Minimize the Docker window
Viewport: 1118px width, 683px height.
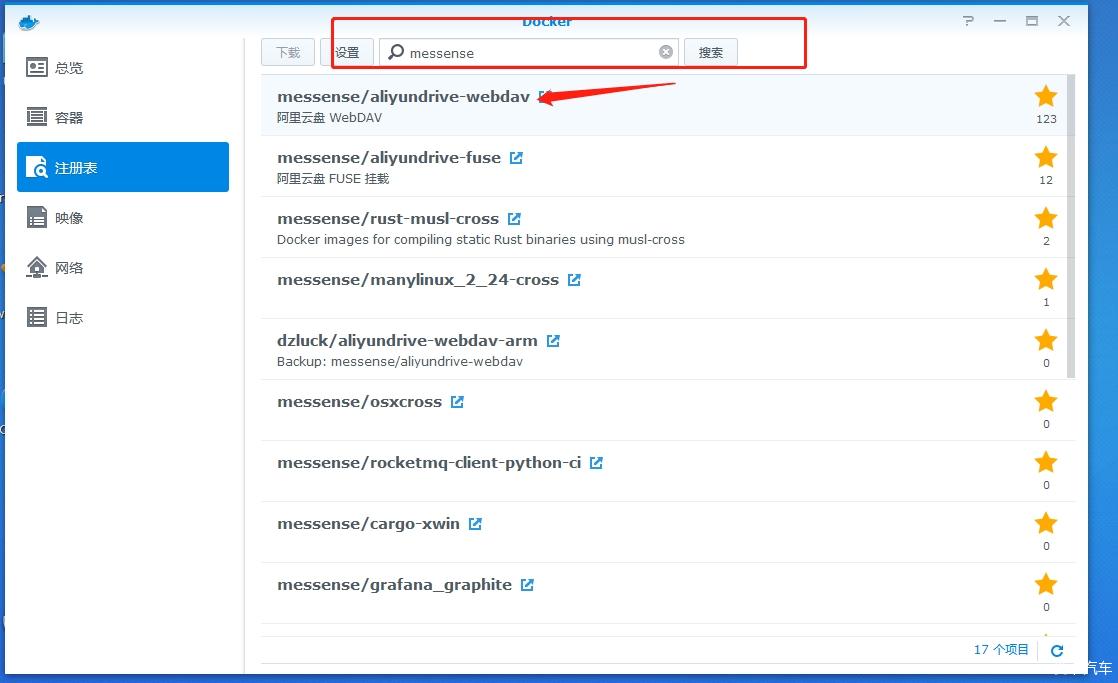(x=1000, y=21)
